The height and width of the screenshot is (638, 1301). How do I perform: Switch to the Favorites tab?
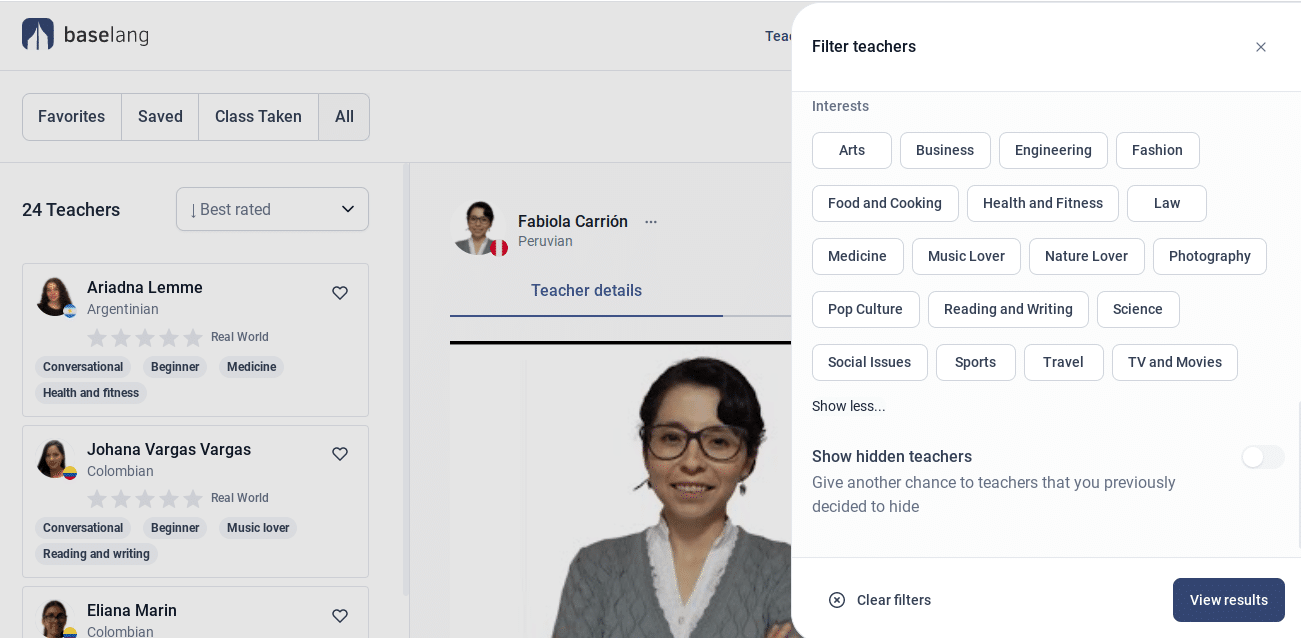(x=72, y=117)
